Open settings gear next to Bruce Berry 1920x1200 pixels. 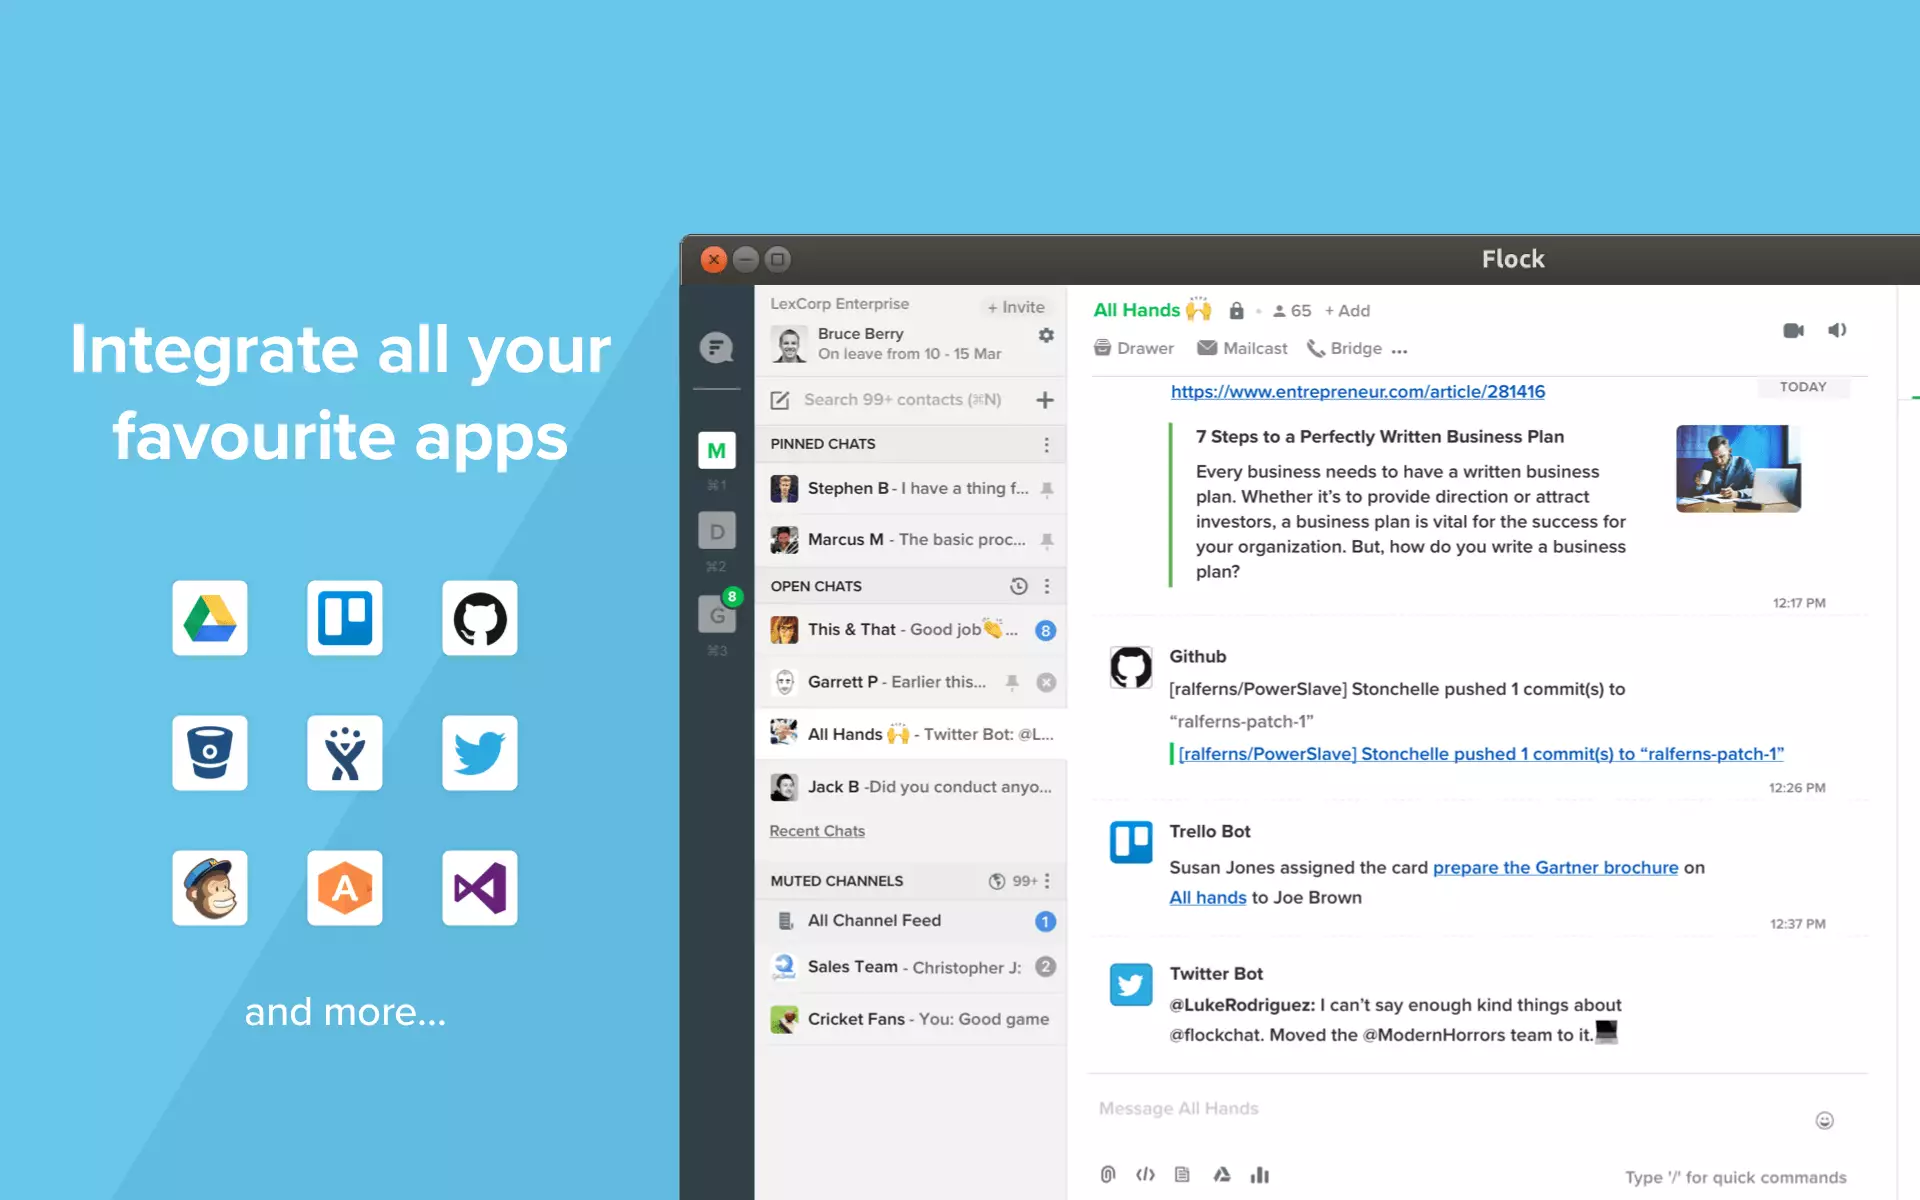click(x=1046, y=335)
